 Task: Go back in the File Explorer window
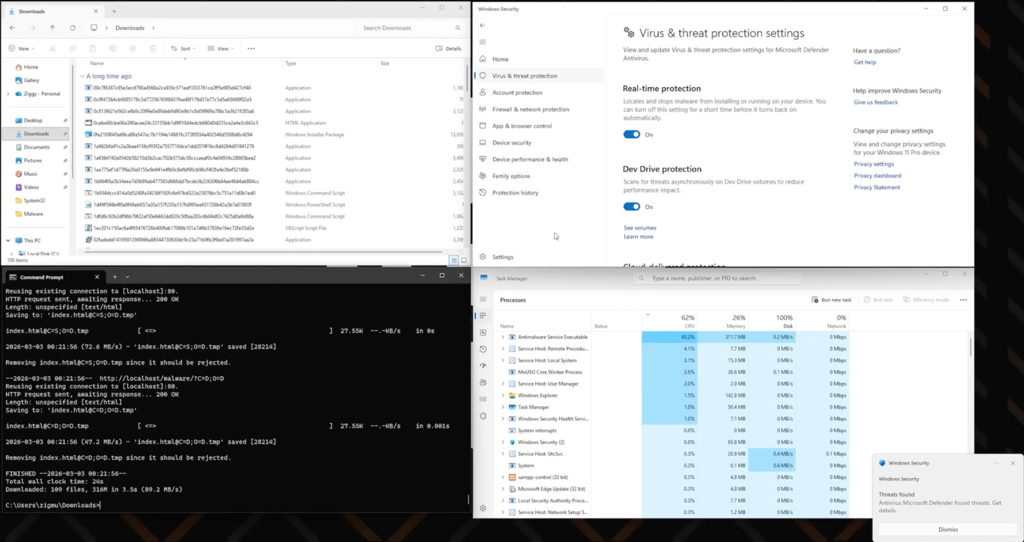point(12,28)
